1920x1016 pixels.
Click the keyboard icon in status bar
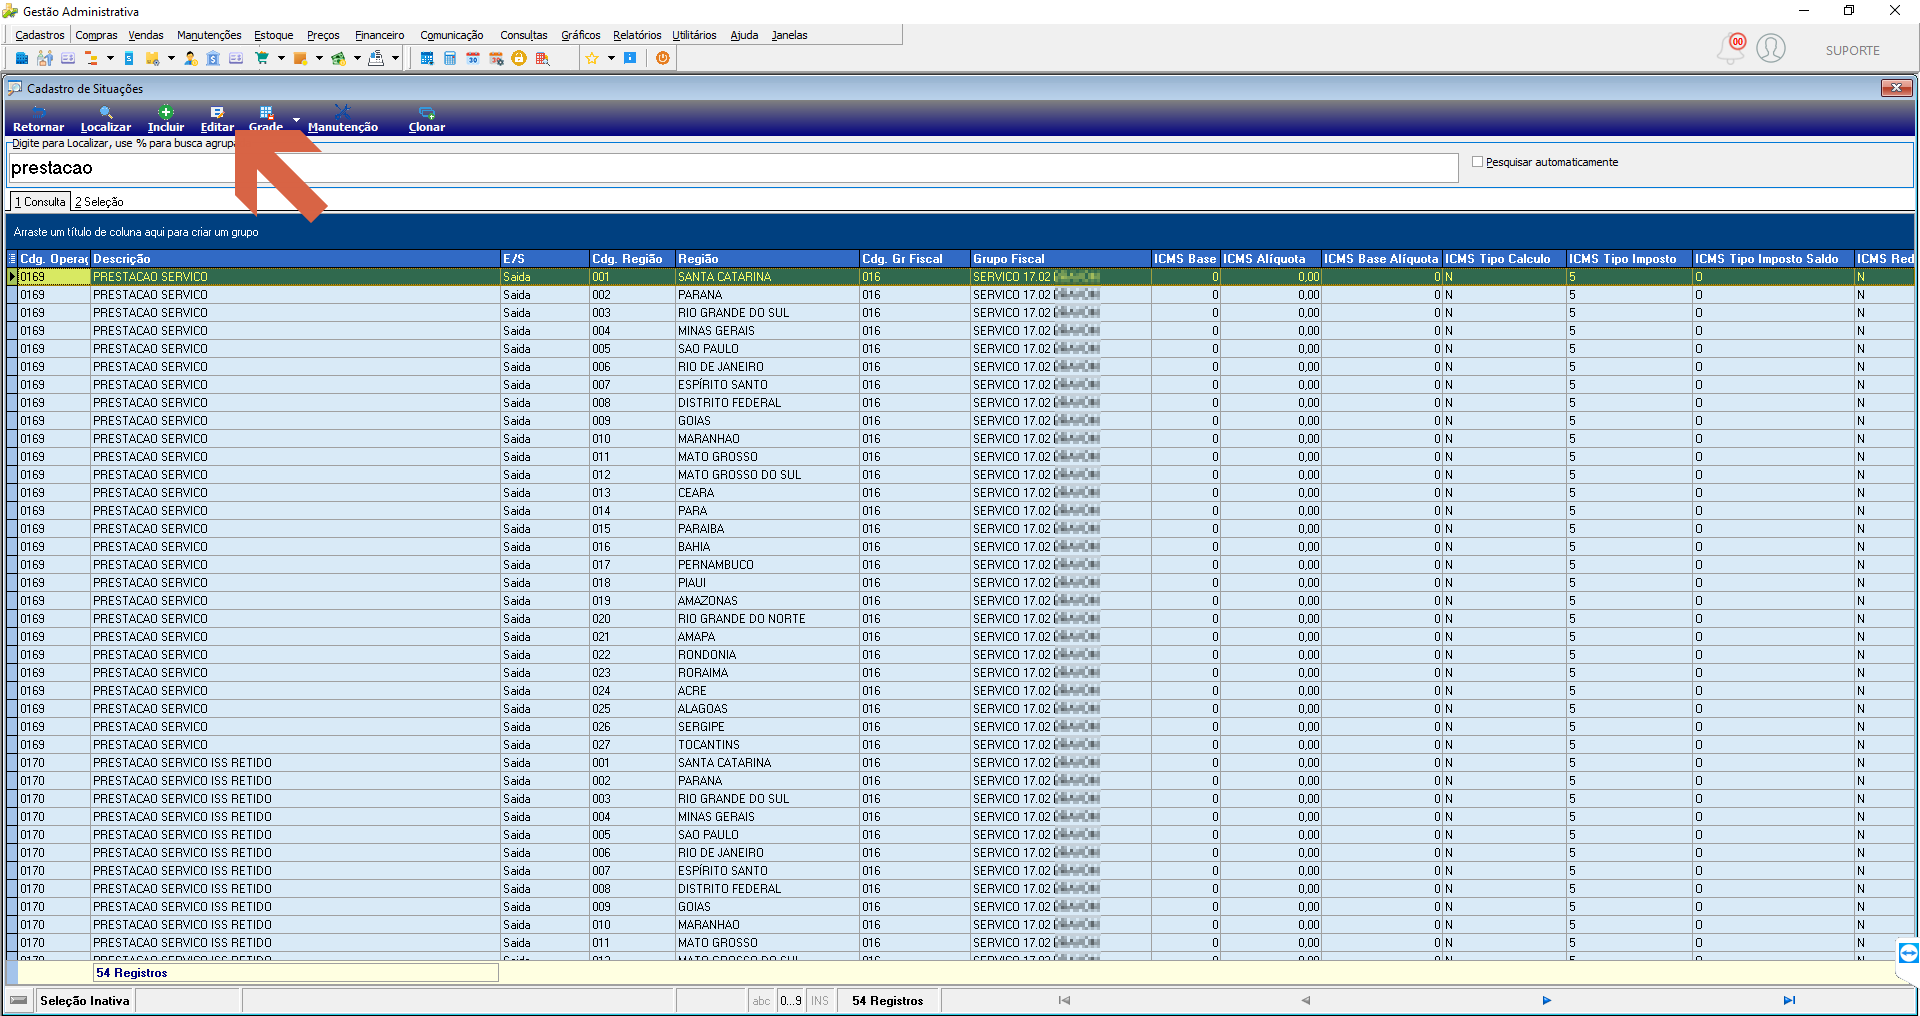[19, 1000]
